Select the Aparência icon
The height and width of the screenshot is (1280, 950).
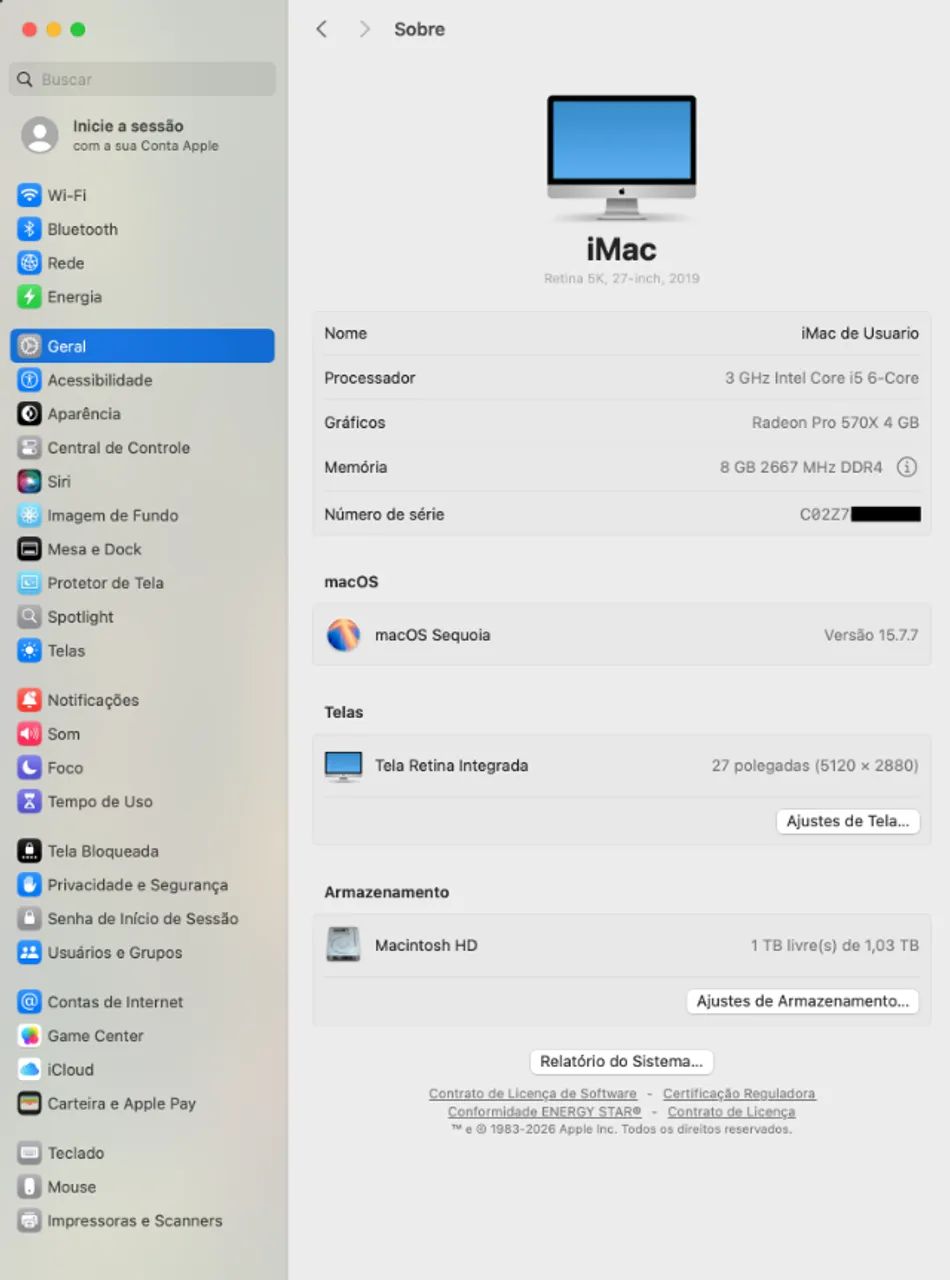click(30, 414)
